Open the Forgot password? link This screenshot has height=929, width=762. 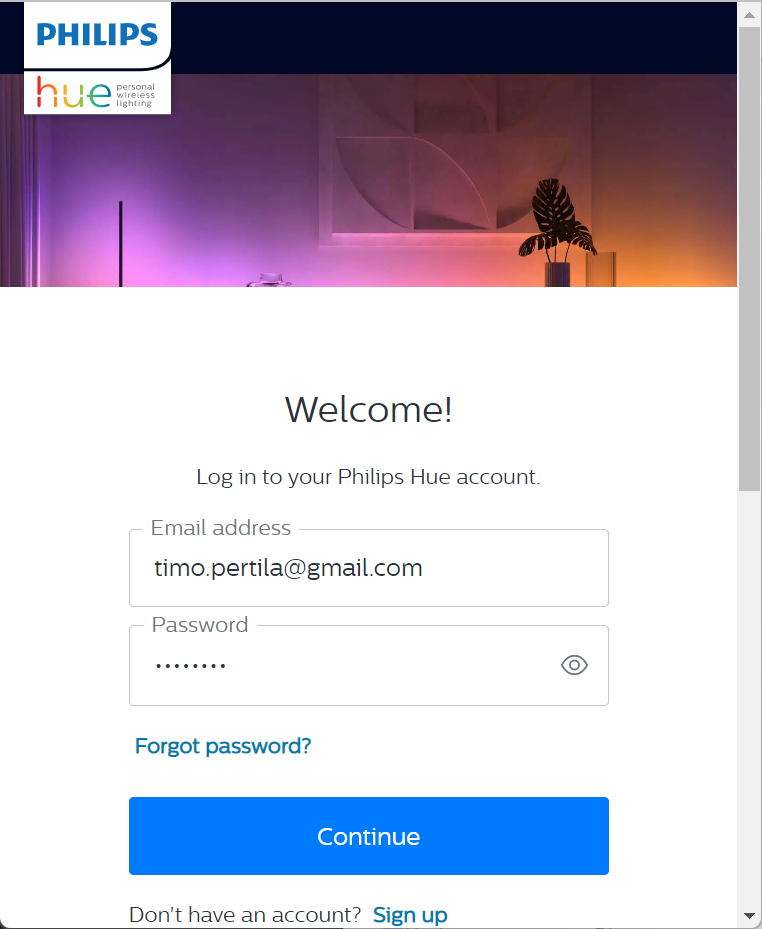[x=223, y=746]
